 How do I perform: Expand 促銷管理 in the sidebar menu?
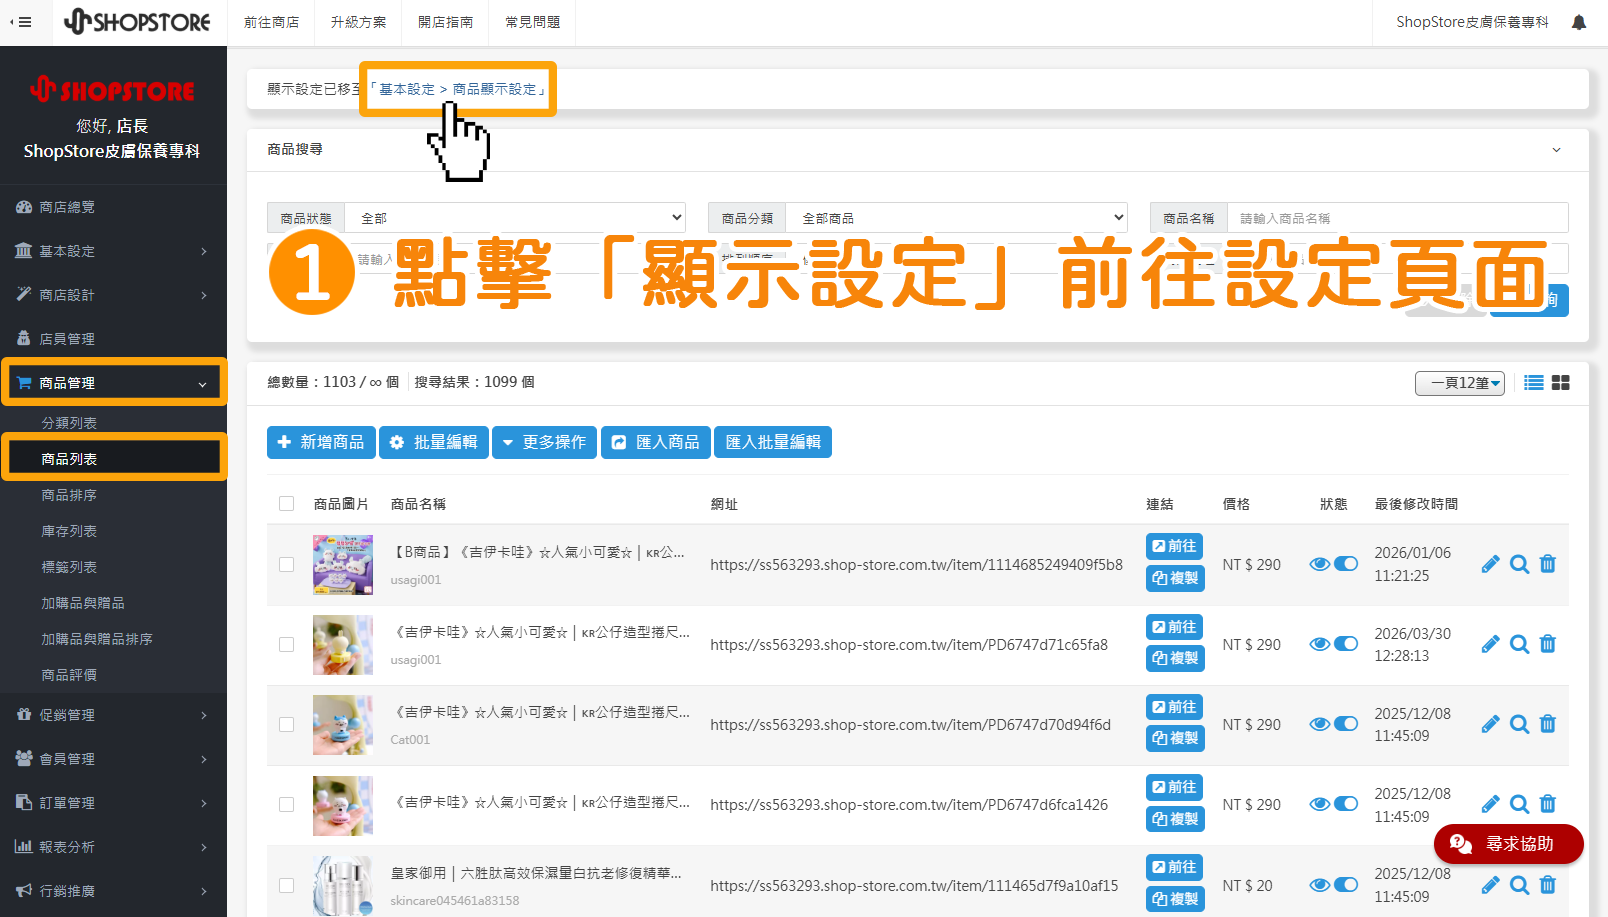point(69,714)
